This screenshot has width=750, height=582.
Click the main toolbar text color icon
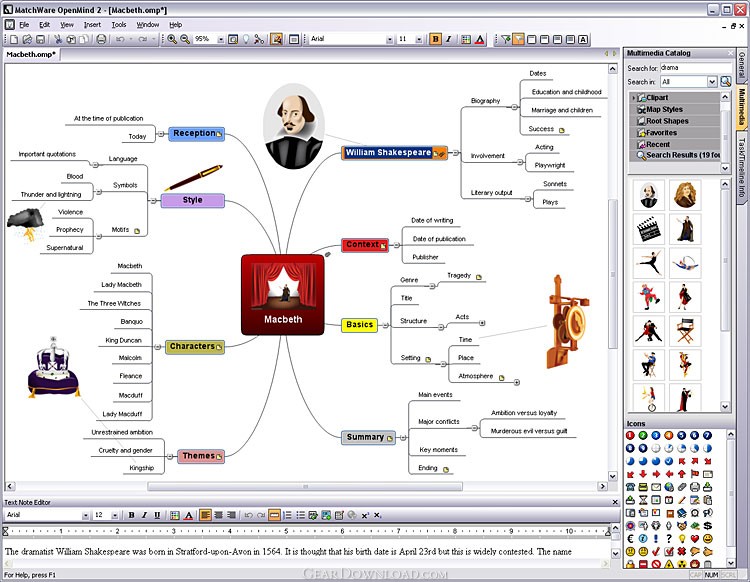click(x=480, y=40)
